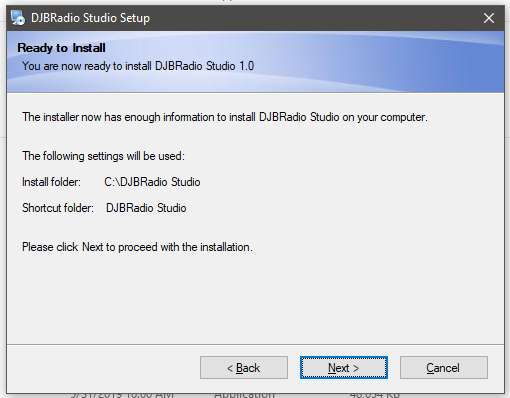Click the "Install folder:" label
This screenshot has width=510, height=398.
(x=51, y=182)
